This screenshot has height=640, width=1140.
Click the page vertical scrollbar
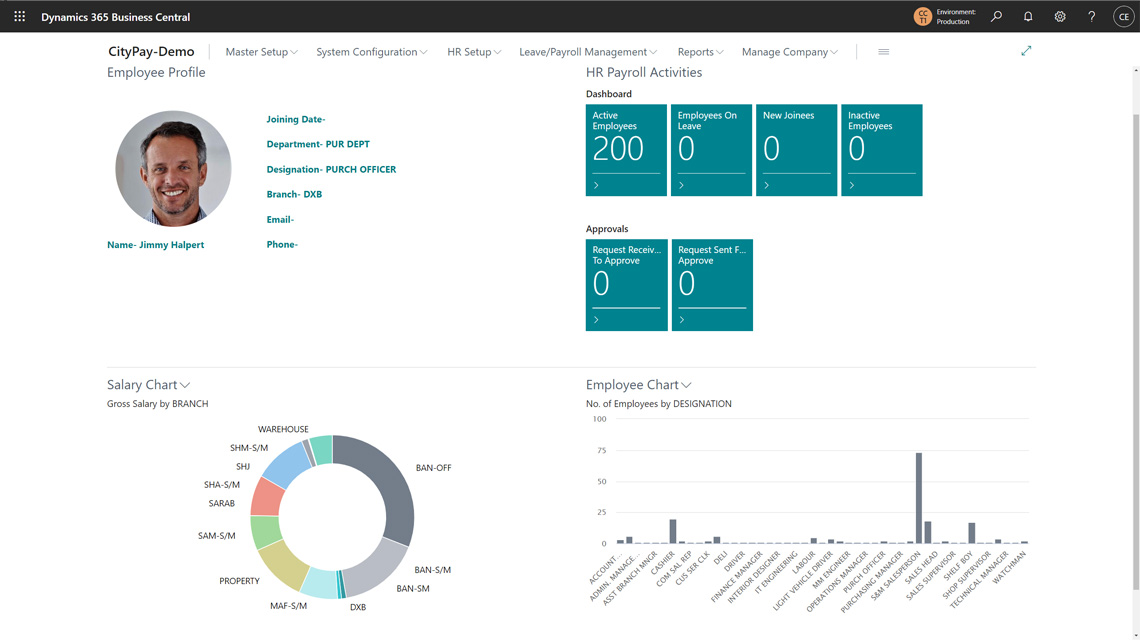1135,353
